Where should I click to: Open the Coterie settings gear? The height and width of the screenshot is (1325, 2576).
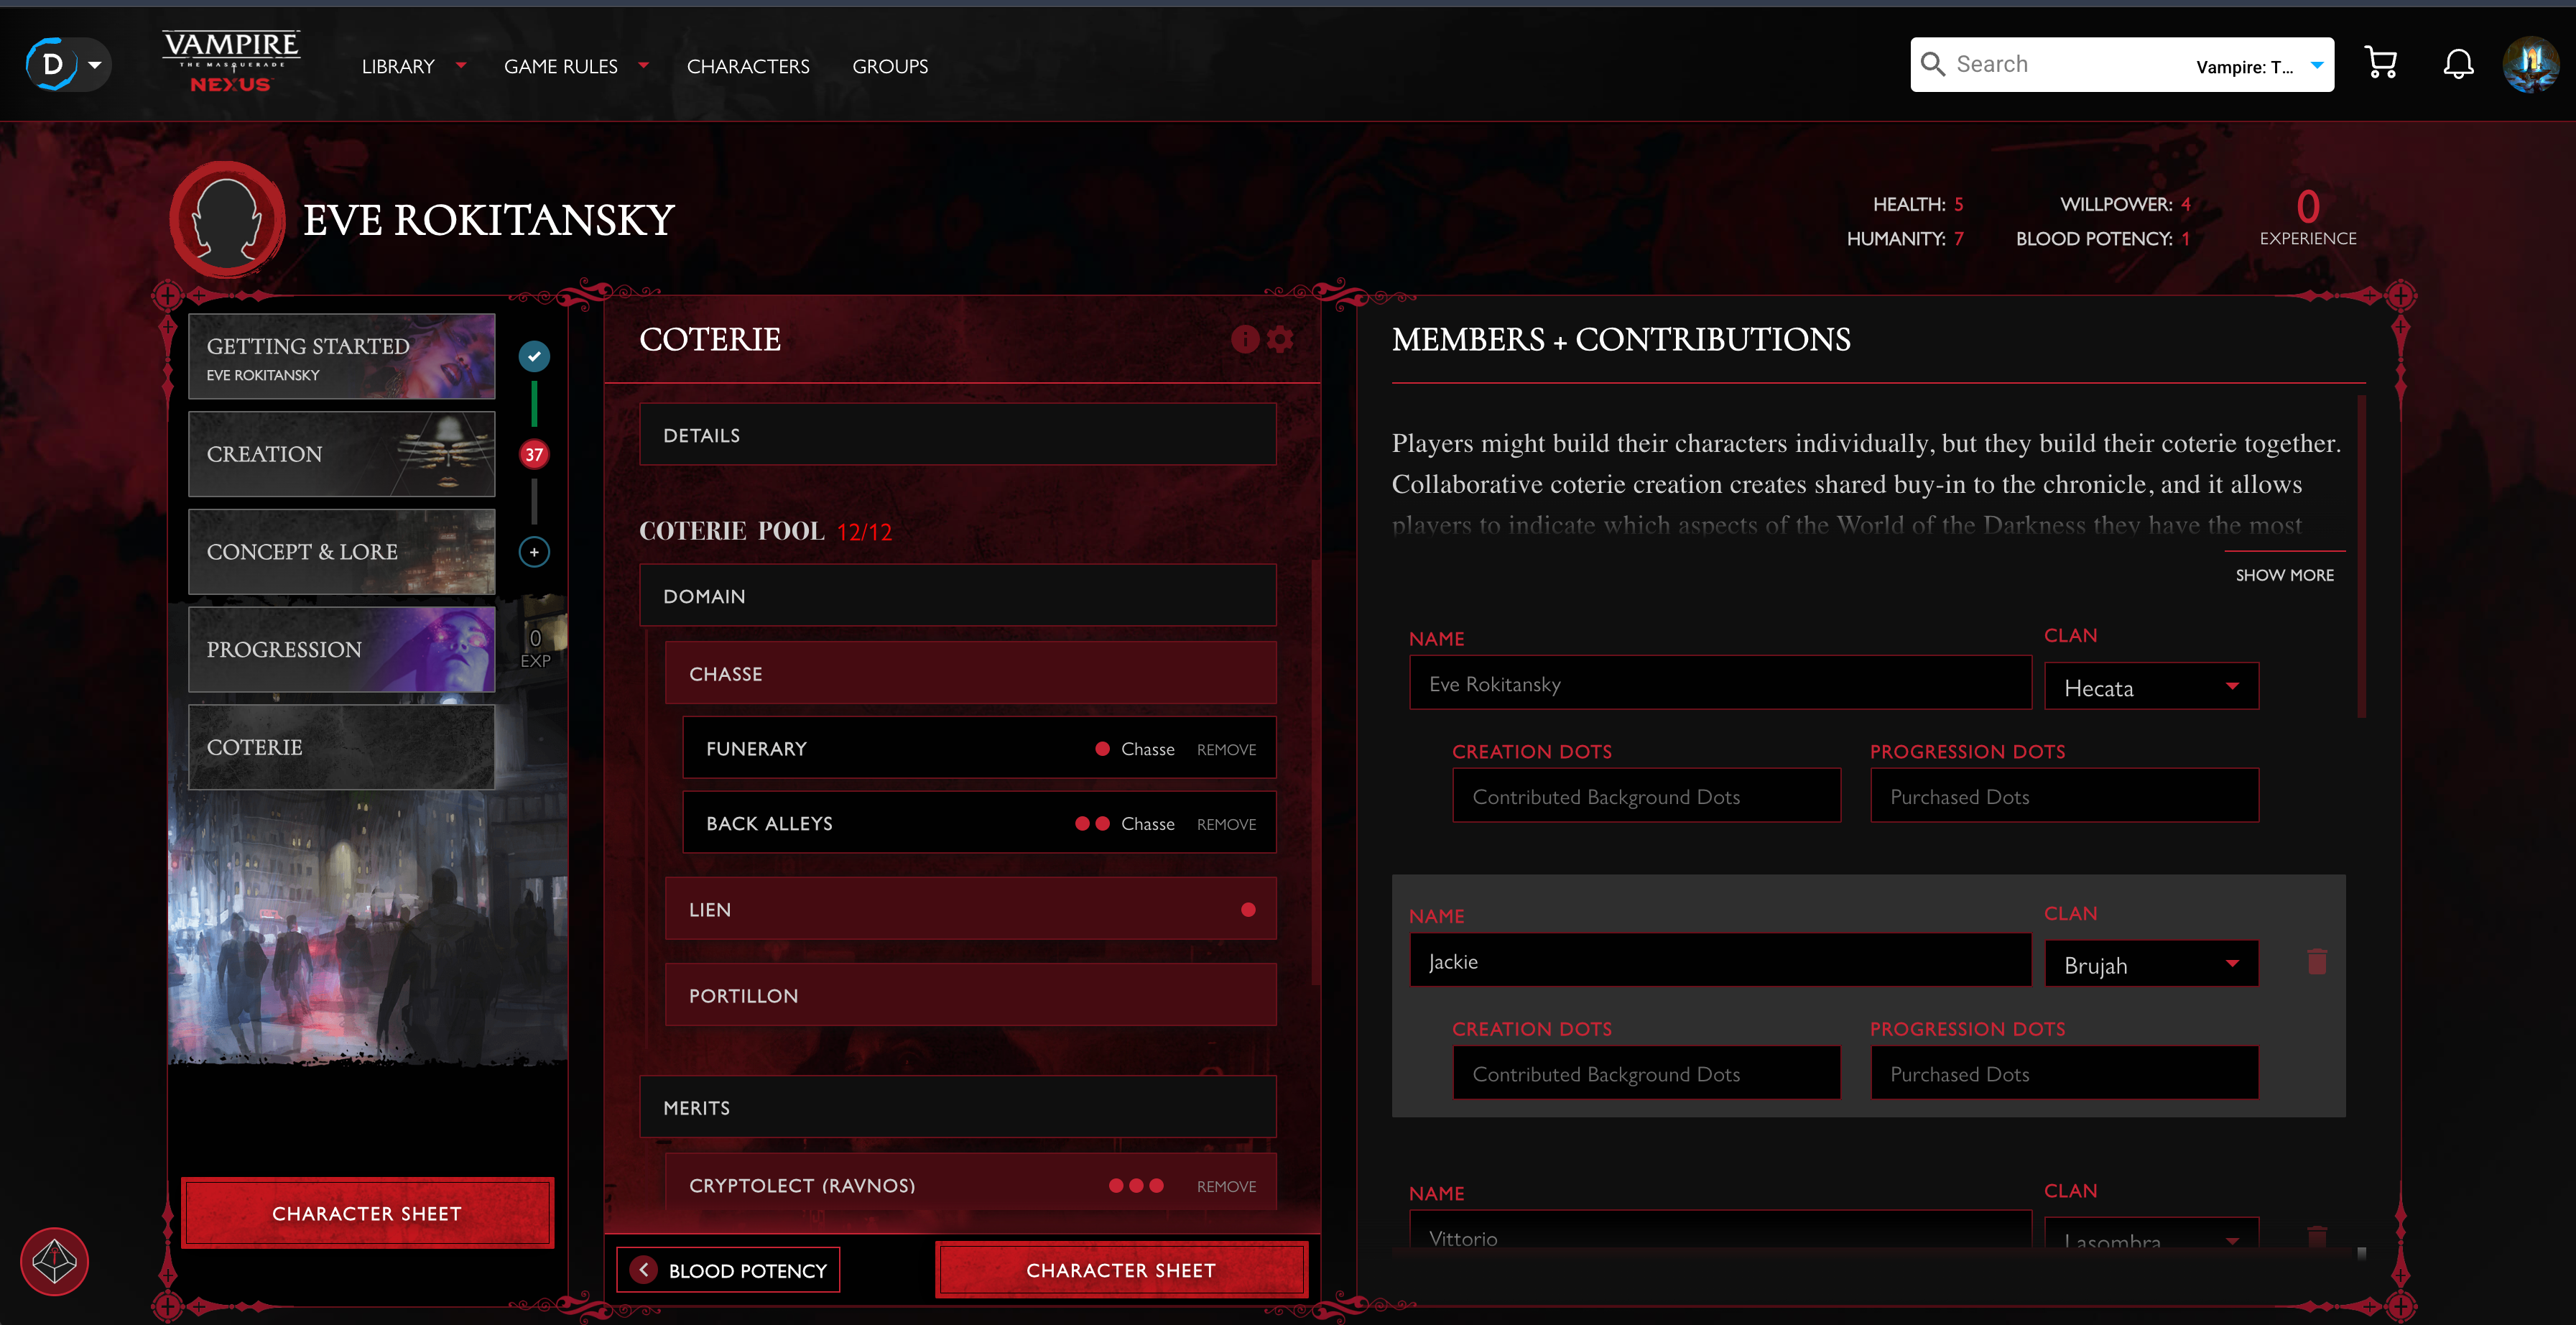[1280, 340]
